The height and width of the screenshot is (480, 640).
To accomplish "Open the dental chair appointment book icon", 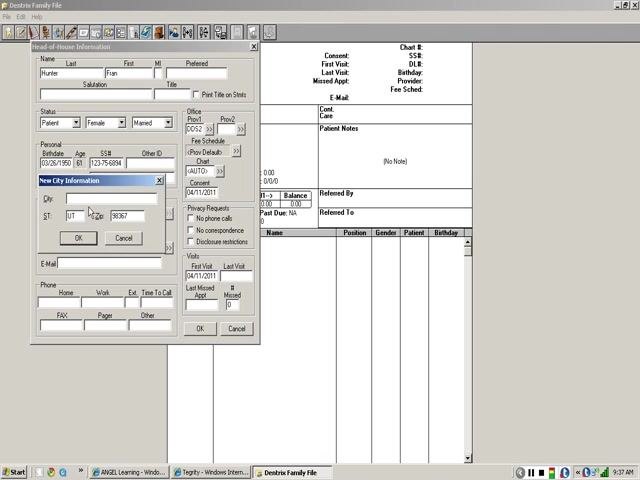I will pos(46,32).
